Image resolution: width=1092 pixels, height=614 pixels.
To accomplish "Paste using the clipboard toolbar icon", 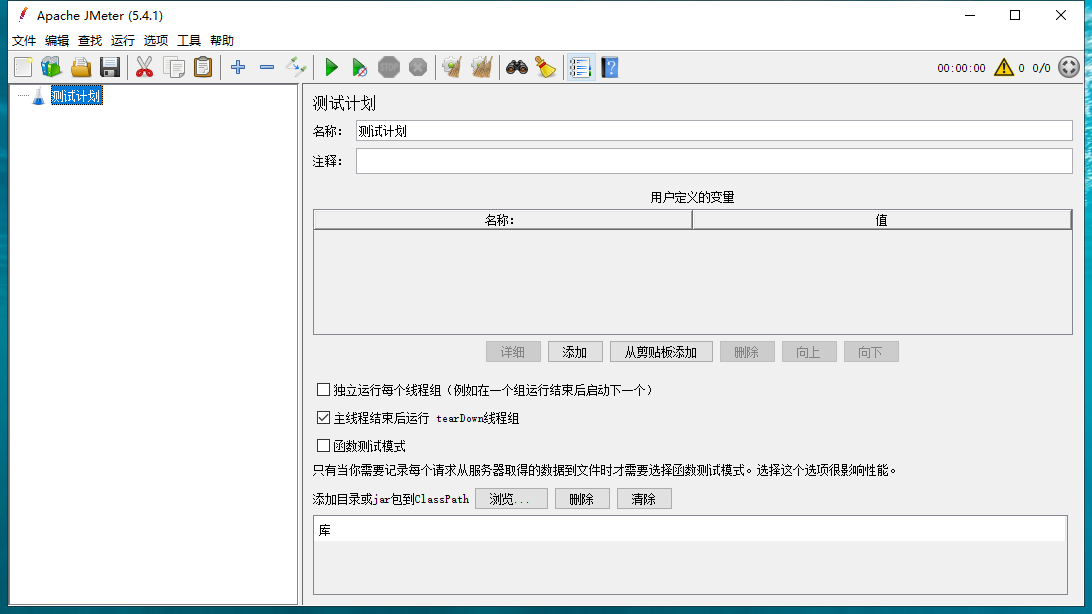I will (203, 68).
